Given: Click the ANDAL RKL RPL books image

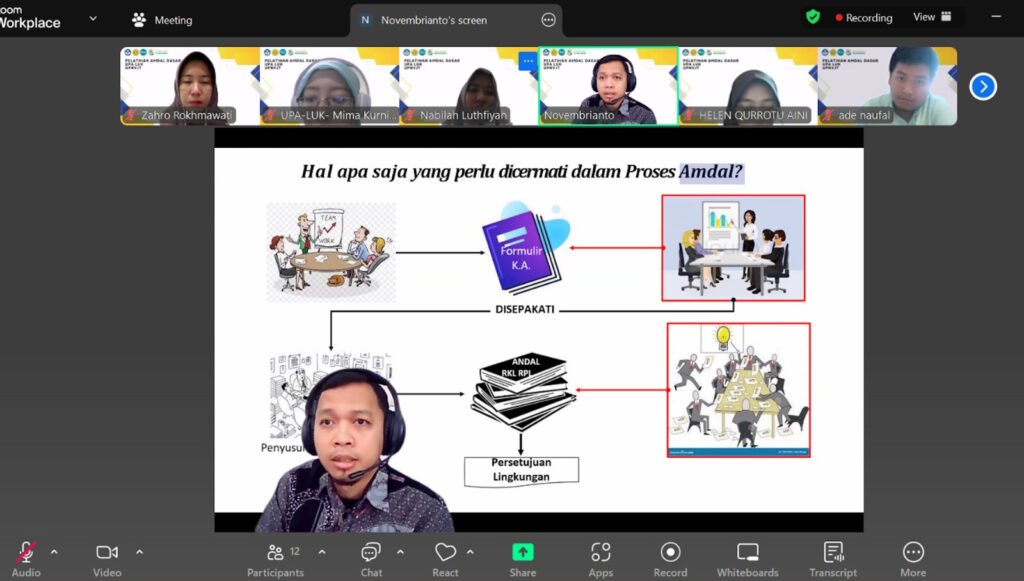Looking at the screenshot, I should pyautogui.click(x=522, y=390).
